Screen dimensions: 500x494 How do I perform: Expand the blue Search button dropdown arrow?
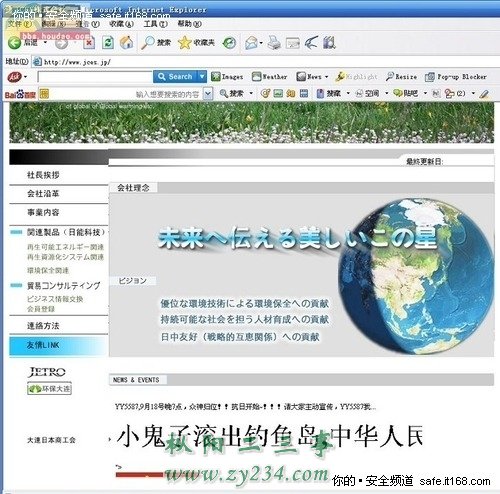tap(202, 77)
